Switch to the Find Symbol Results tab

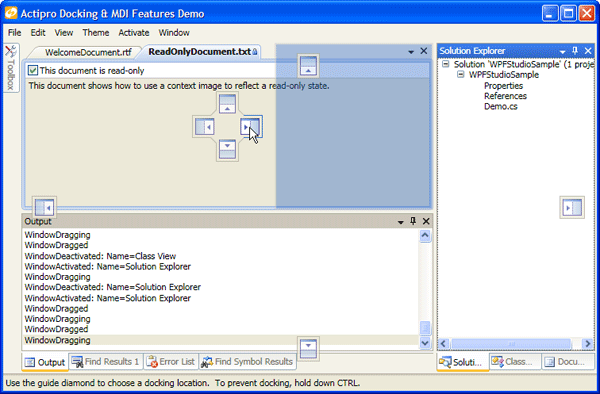pyautogui.click(x=248, y=361)
